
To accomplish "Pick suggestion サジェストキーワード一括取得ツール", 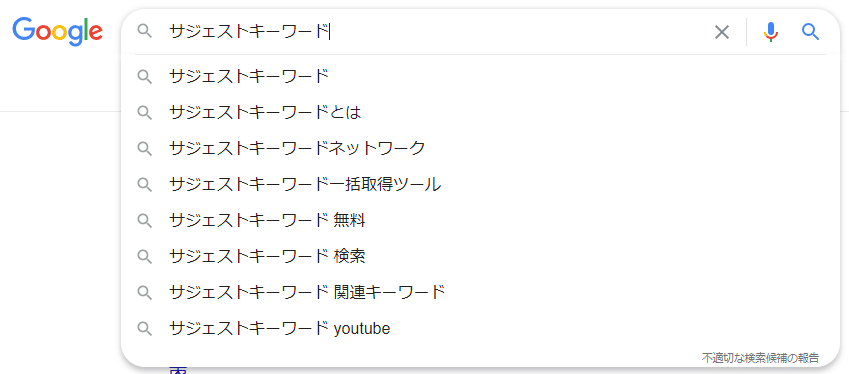I will coord(480,185).
